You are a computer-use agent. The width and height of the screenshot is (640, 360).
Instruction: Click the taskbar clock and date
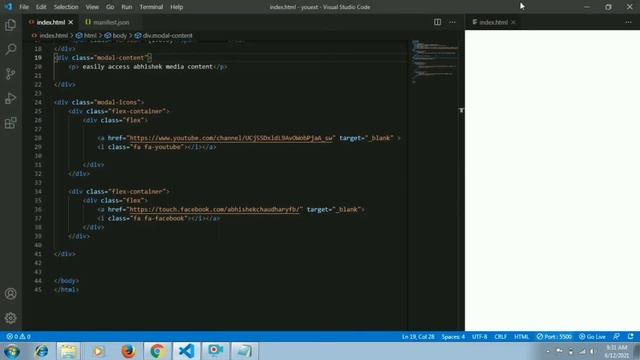[x=616, y=351]
